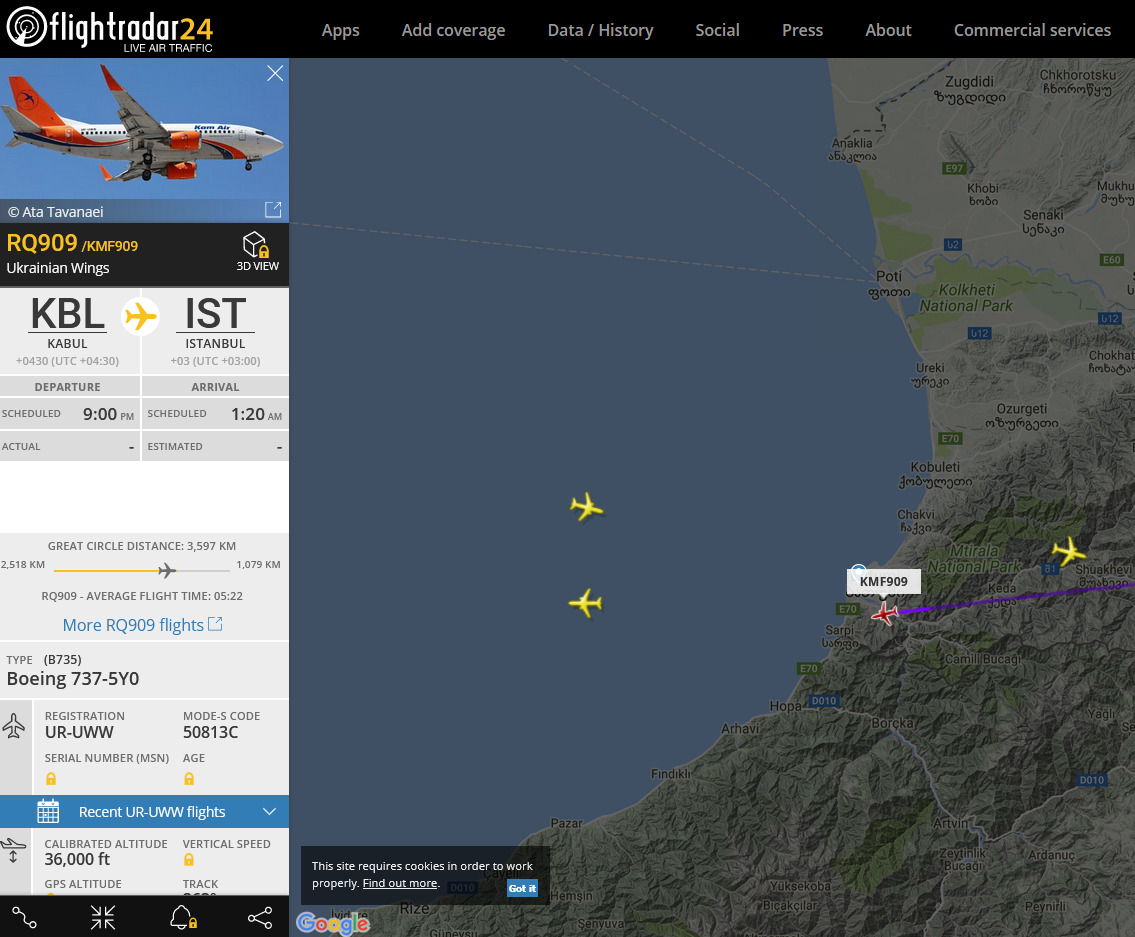1135x937 pixels.
Task: Click the Kam Air aircraft photo
Action: 145,129
